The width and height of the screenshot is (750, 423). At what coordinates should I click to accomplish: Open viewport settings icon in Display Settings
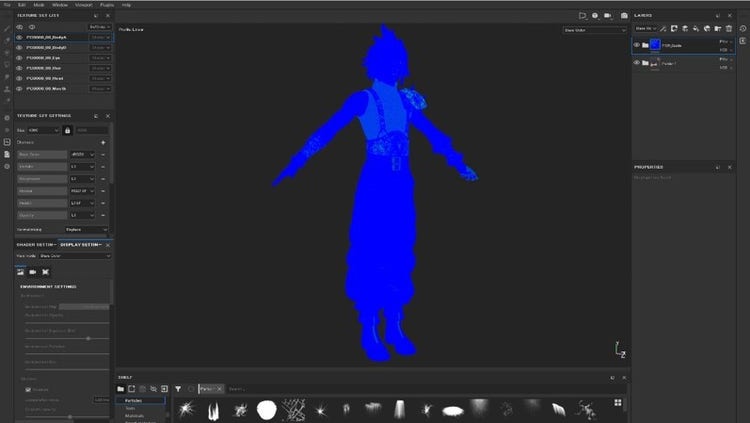click(45, 272)
